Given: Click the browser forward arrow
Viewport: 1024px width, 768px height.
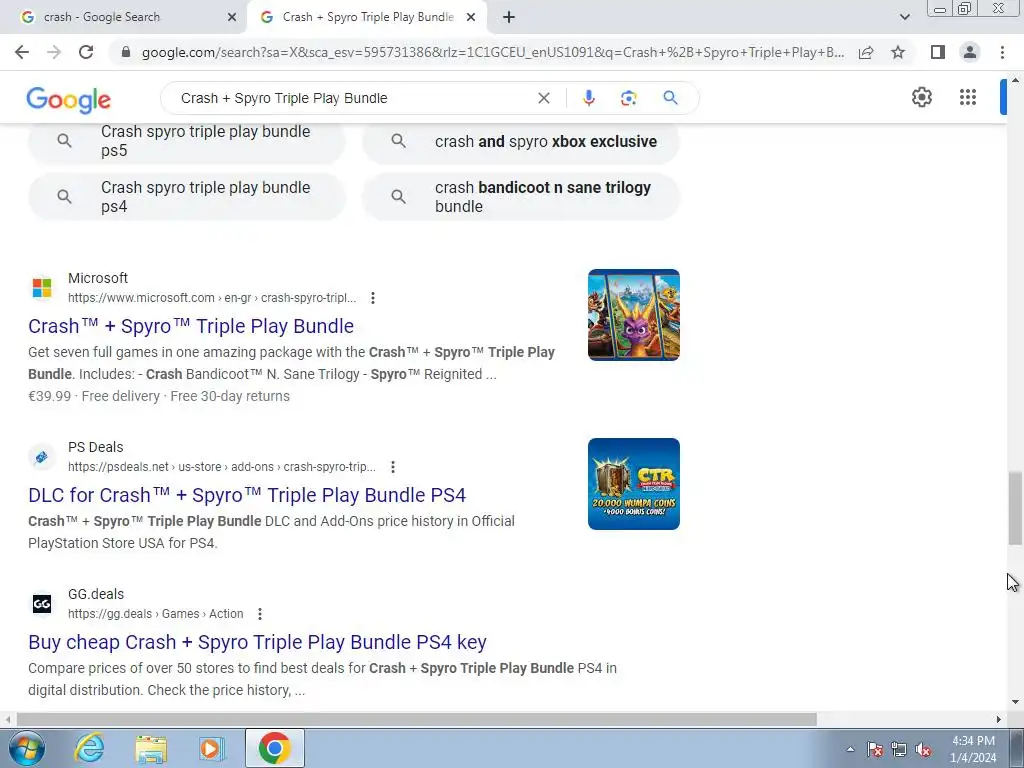Looking at the screenshot, I should tap(54, 52).
